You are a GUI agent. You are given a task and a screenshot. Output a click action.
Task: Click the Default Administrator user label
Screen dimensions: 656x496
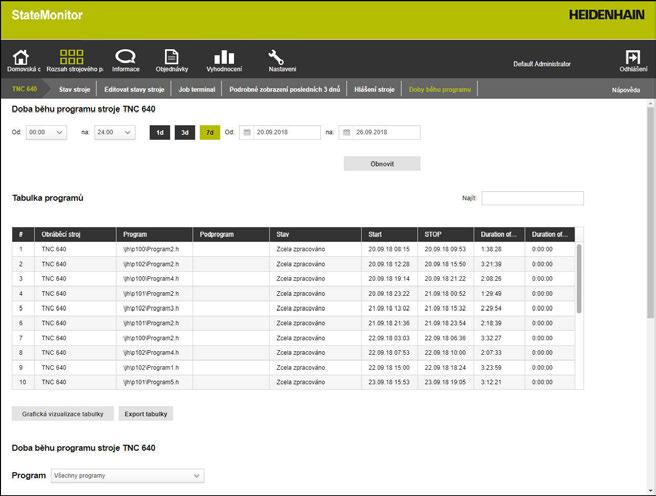click(542, 64)
